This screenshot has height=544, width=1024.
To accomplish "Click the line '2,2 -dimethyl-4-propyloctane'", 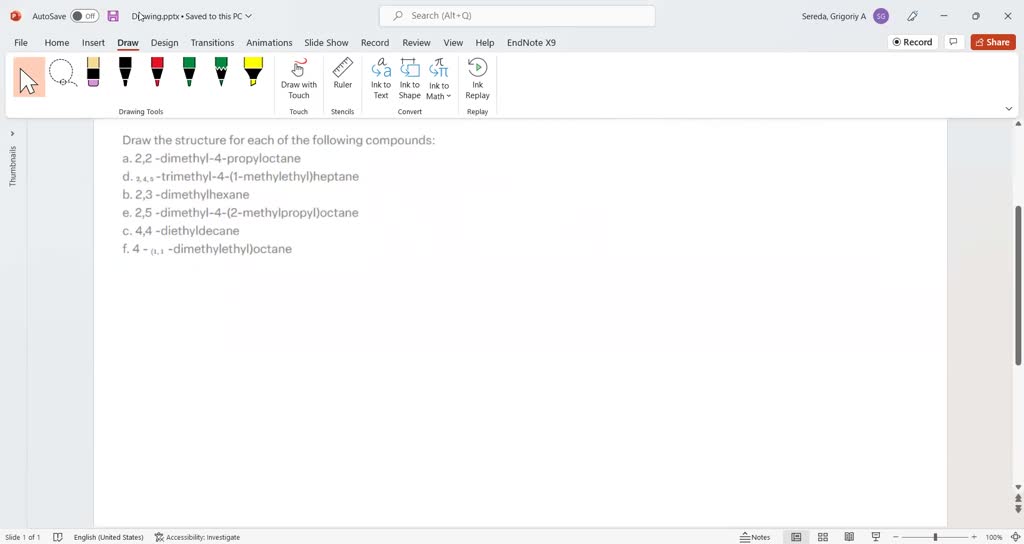I will tap(217, 158).
